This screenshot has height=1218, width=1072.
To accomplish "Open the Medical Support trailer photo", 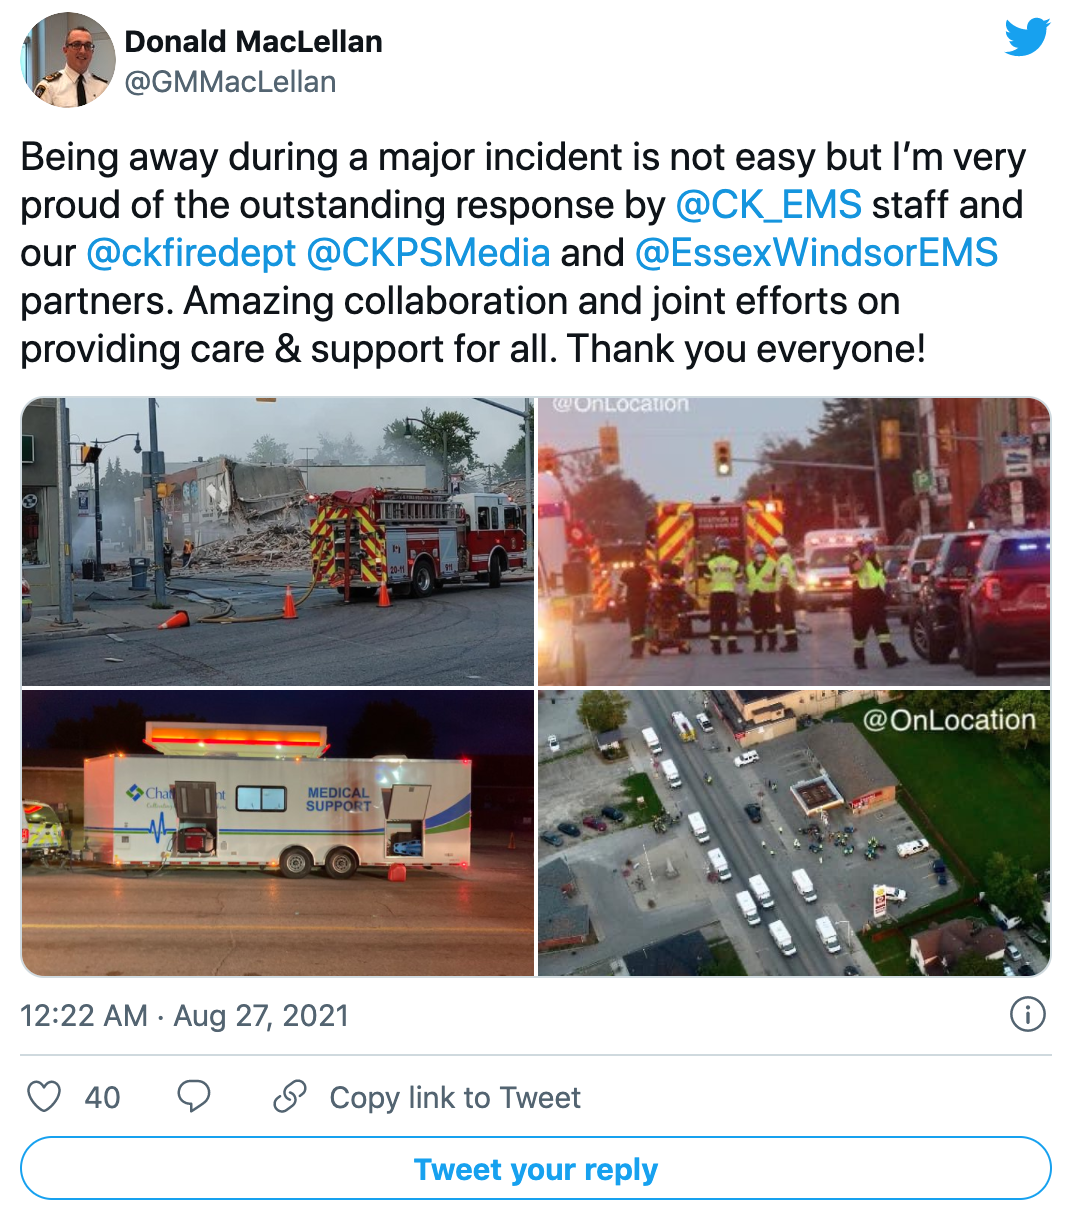I will coord(278,833).
